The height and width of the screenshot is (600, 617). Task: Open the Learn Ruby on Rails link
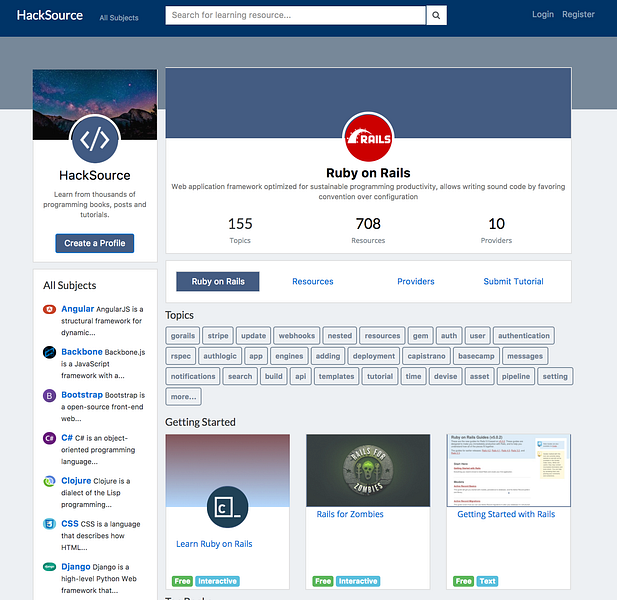214,544
